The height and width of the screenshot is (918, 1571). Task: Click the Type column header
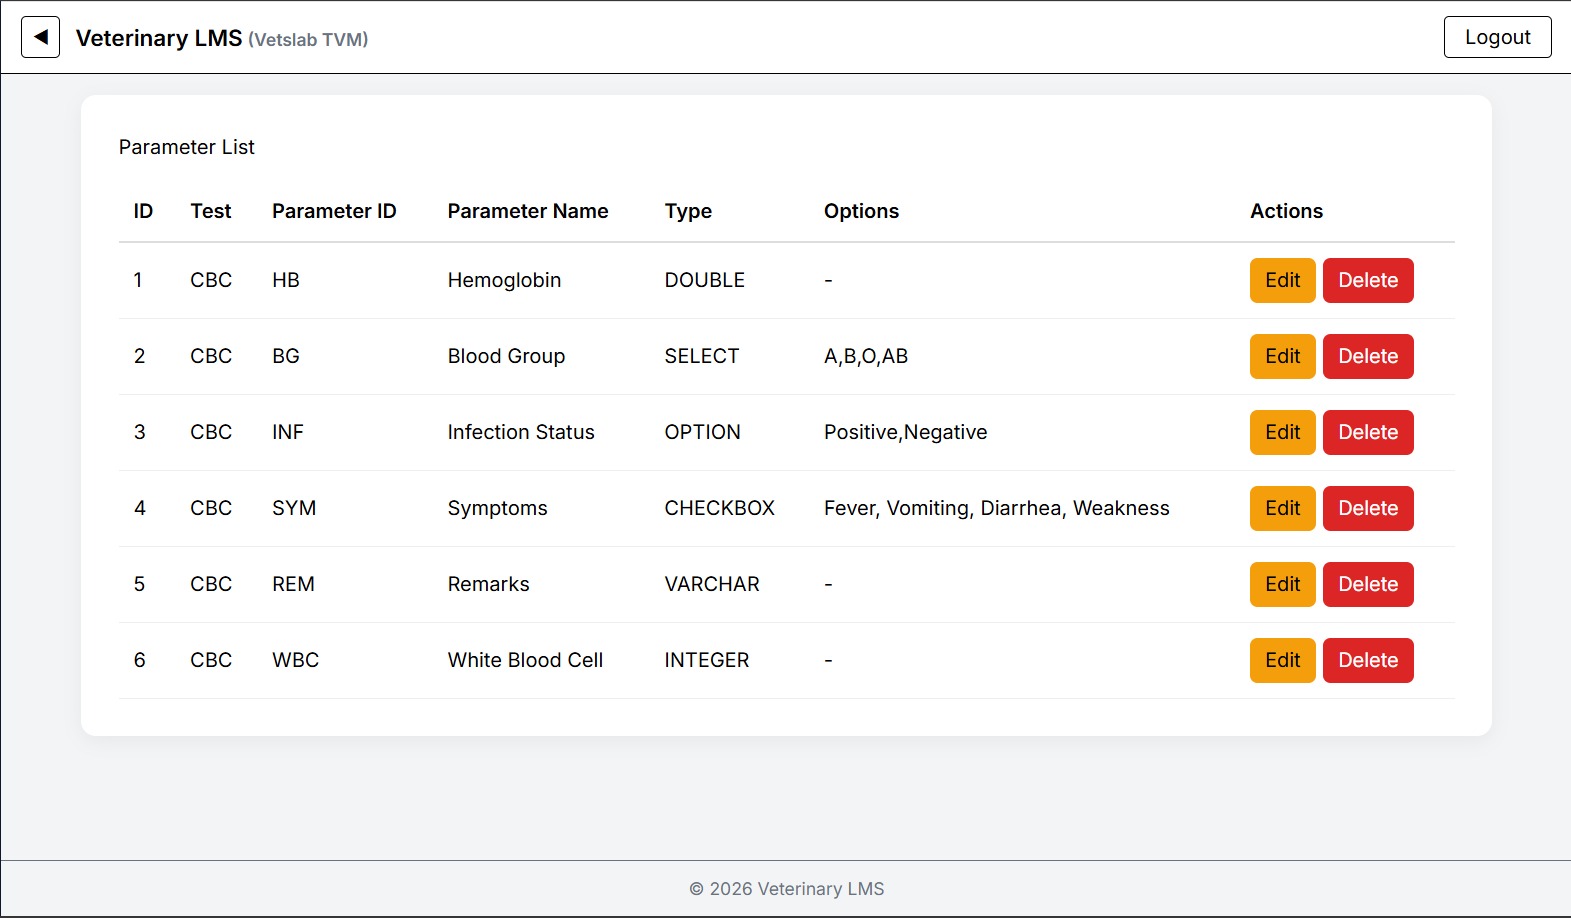click(688, 211)
